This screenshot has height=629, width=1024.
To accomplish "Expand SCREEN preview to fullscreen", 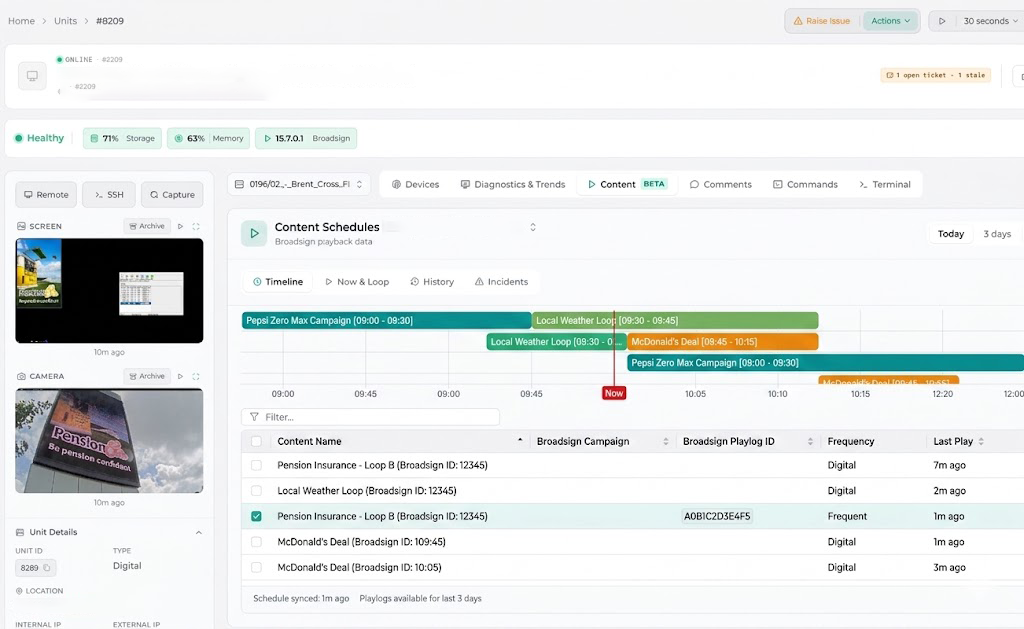I will [196, 227].
